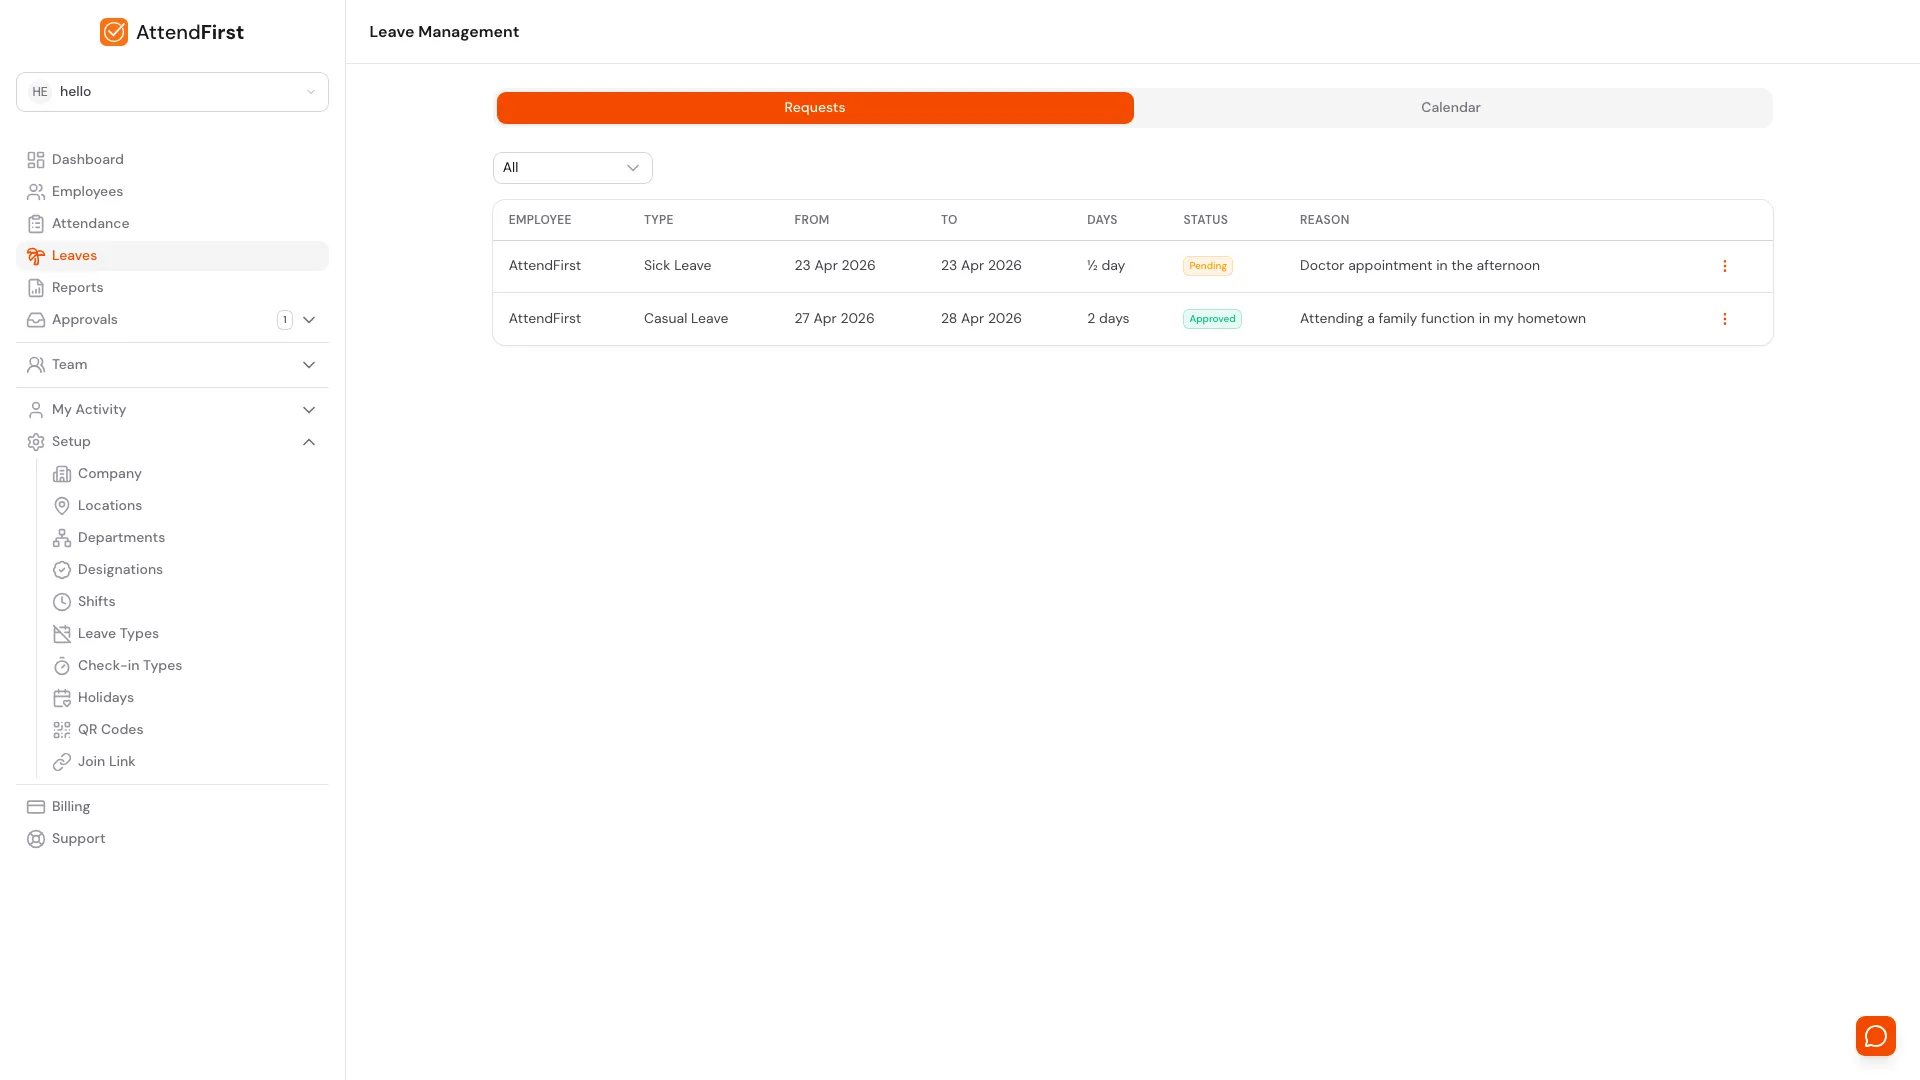Click the EMPLOYEE column header
This screenshot has height=1080, width=1920.
coord(540,220)
